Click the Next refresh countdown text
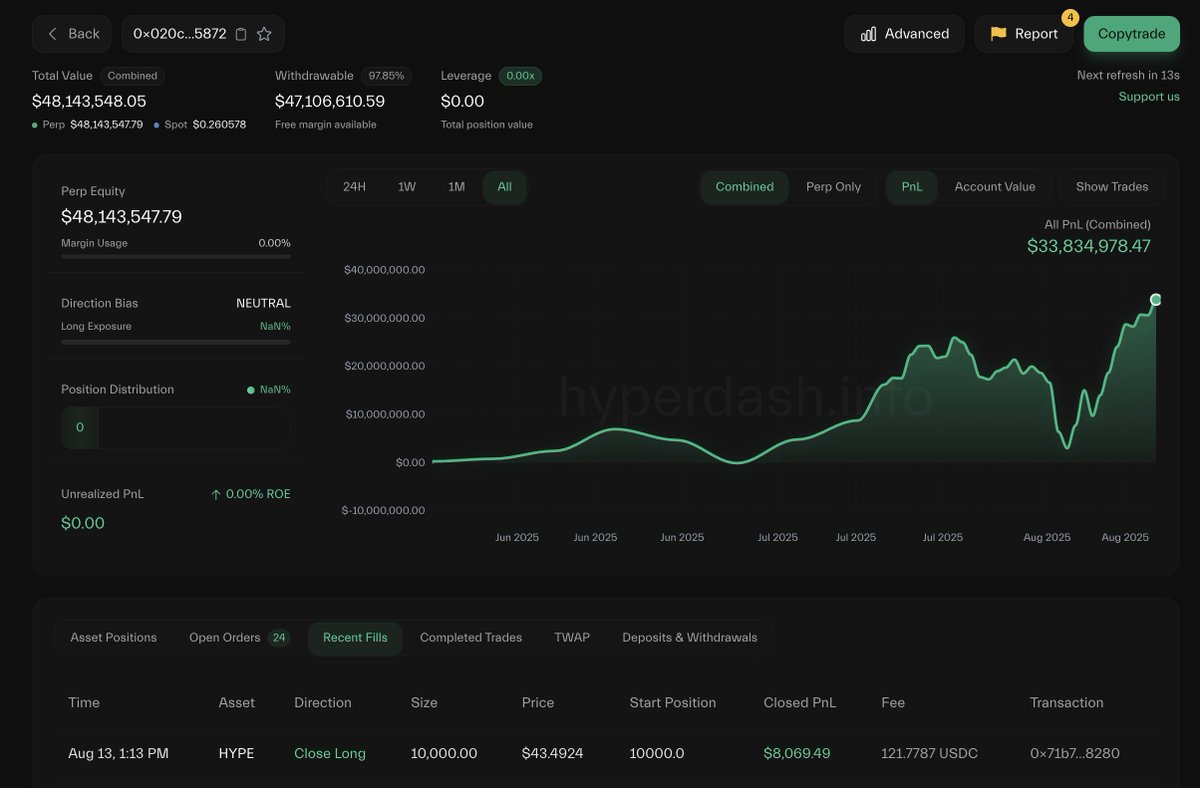Image resolution: width=1200 pixels, height=788 pixels. (x=1128, y=75)
